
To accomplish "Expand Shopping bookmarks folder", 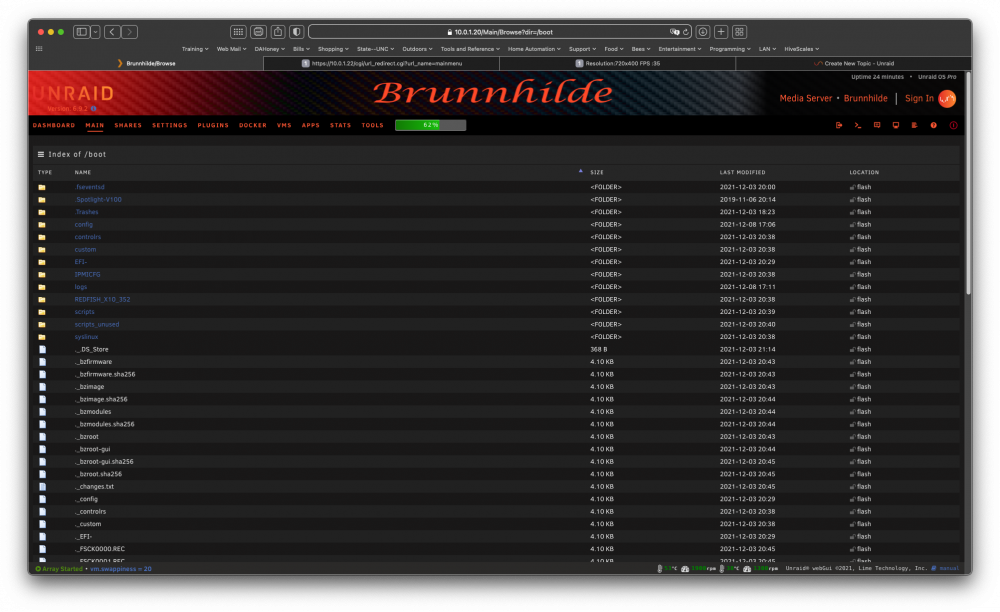I will tap(333, 49).
